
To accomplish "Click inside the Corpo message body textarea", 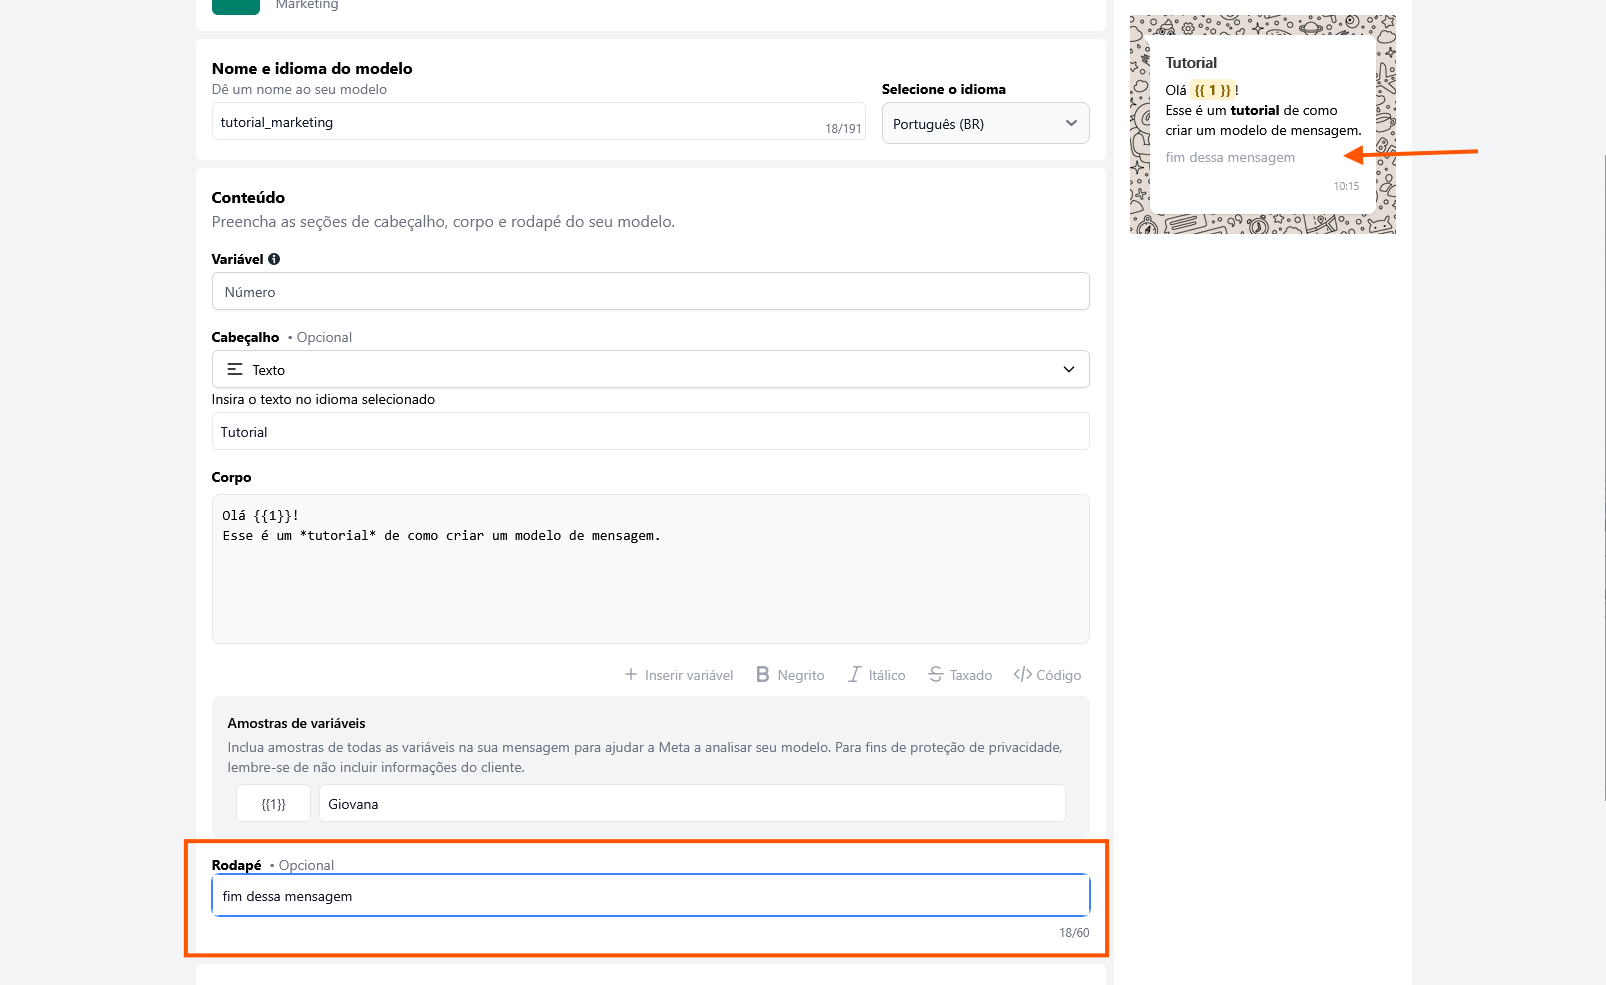I will pos(650,580).
